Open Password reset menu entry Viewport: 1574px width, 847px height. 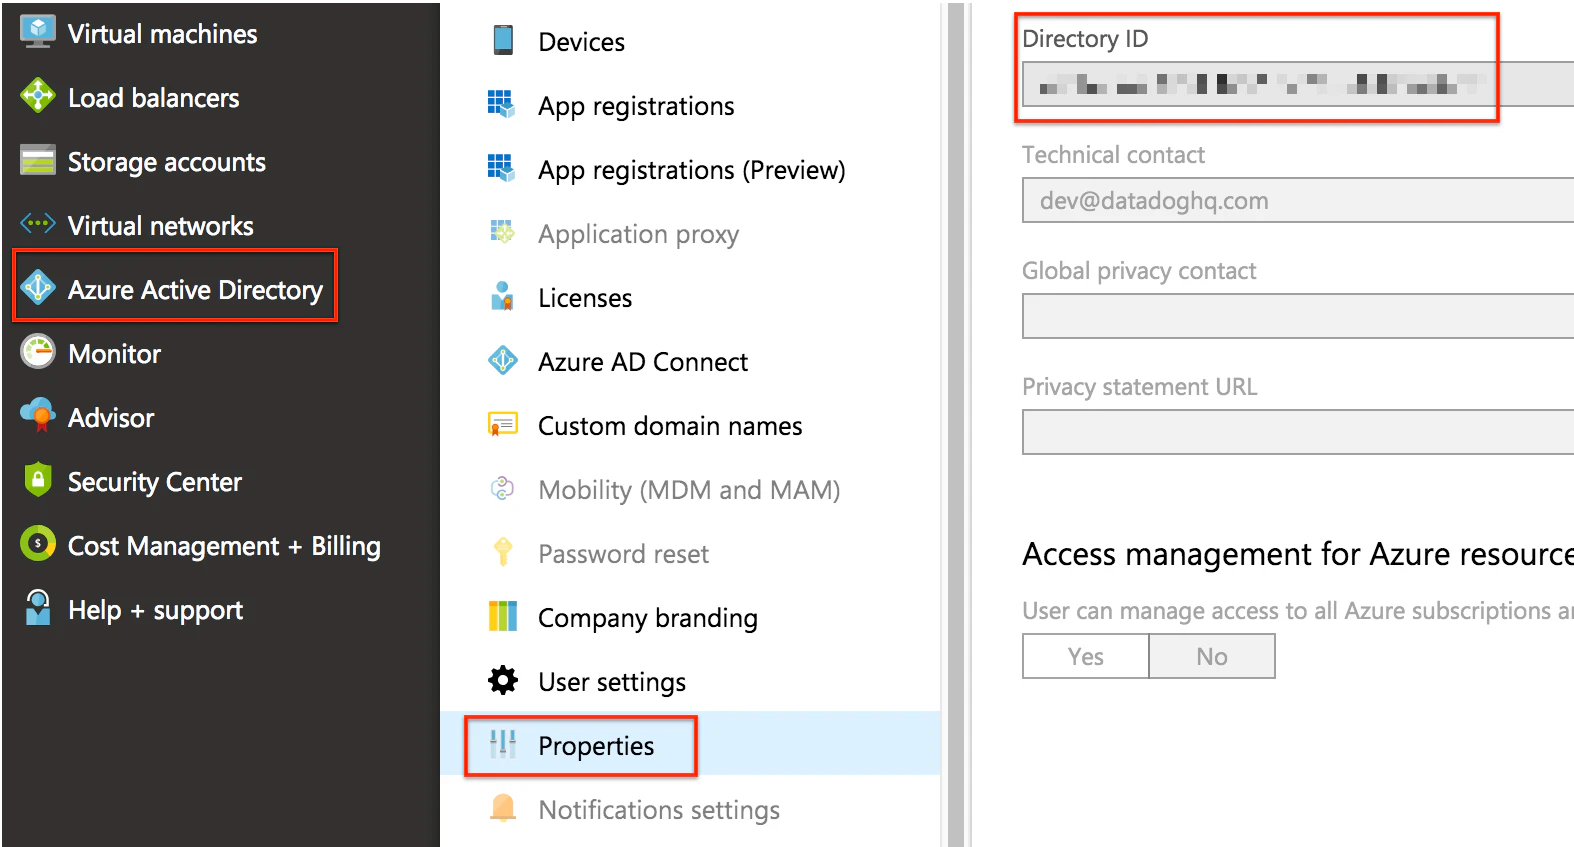pos(623,554)
